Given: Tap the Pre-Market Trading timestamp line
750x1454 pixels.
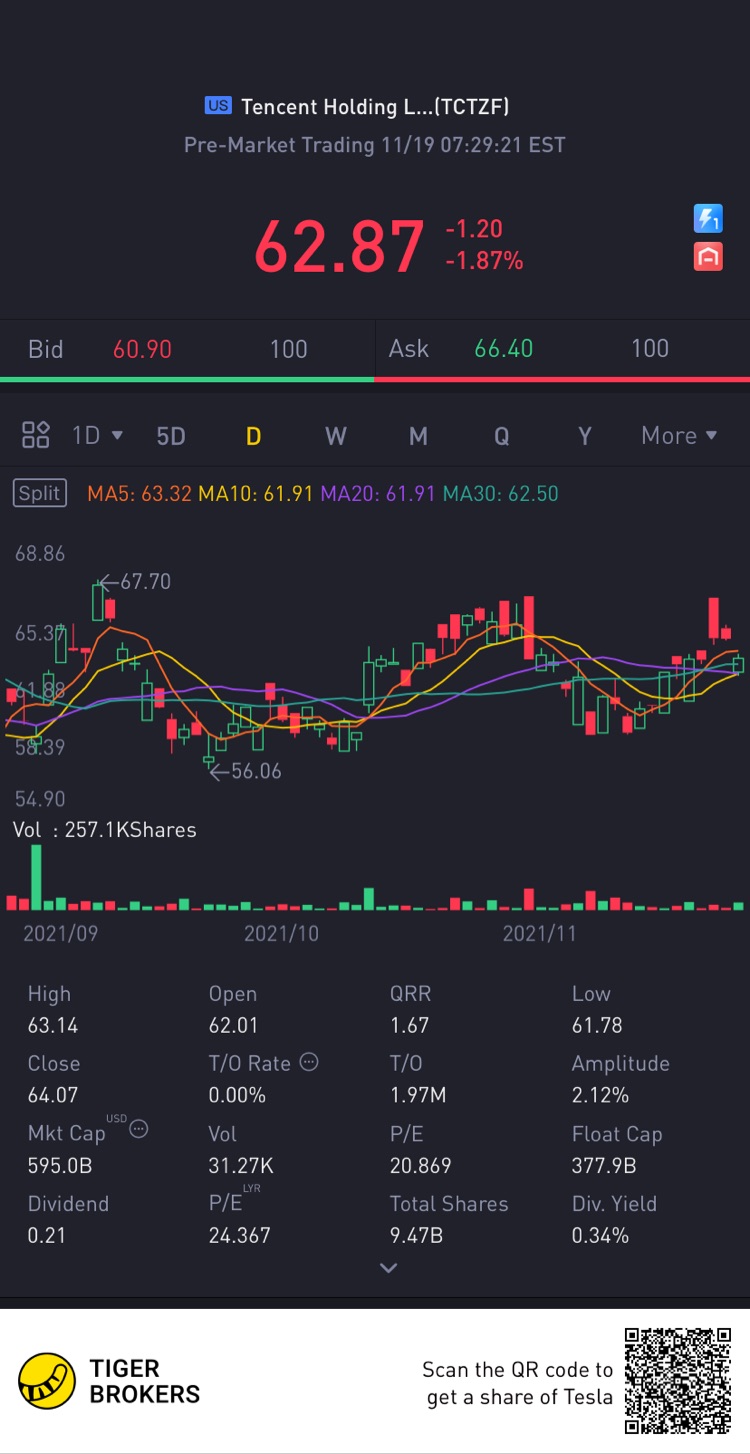Looking at the screenshot, I should coord(375,145).
